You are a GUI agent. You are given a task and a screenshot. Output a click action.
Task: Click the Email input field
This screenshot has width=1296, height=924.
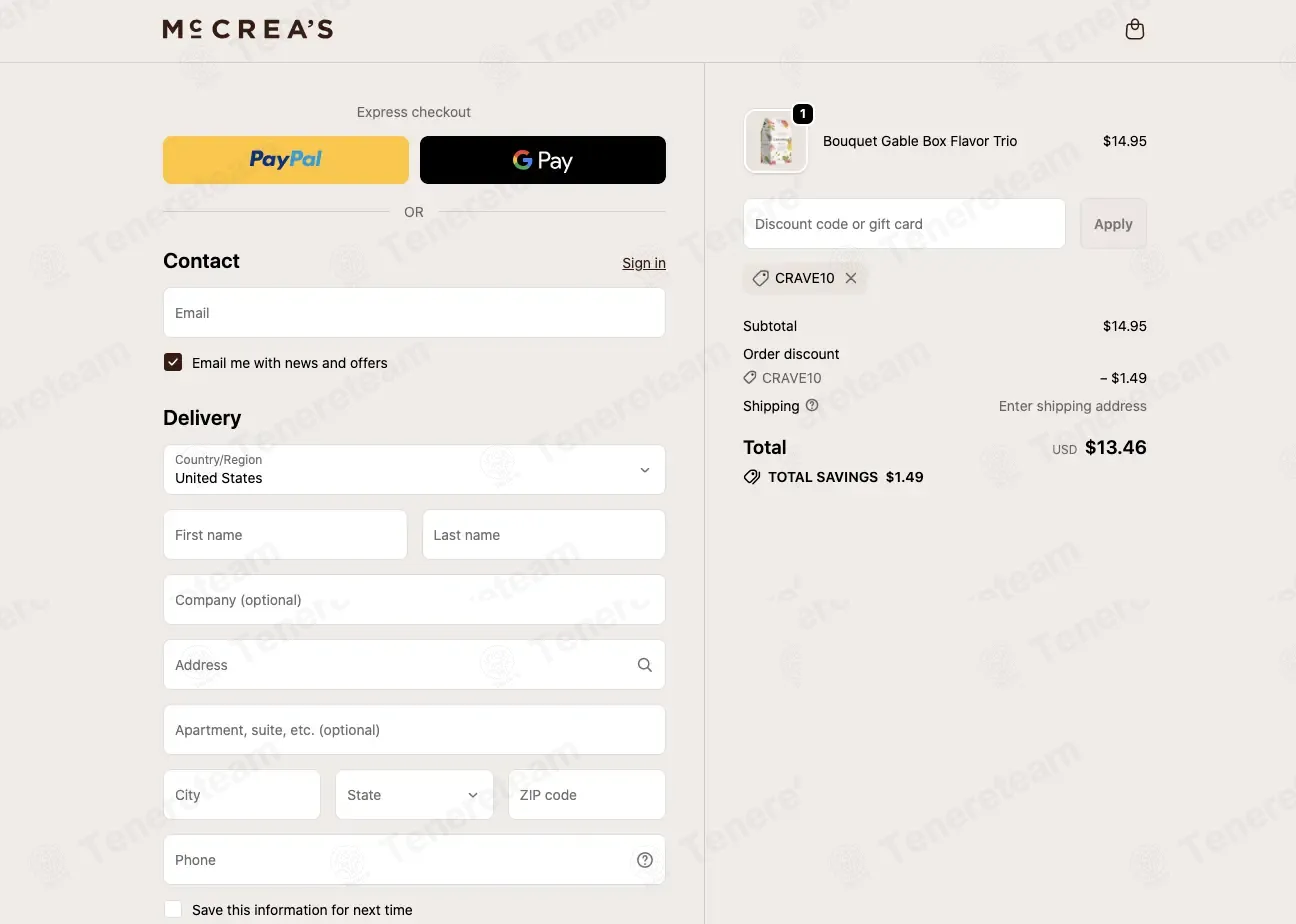[414, 313]
